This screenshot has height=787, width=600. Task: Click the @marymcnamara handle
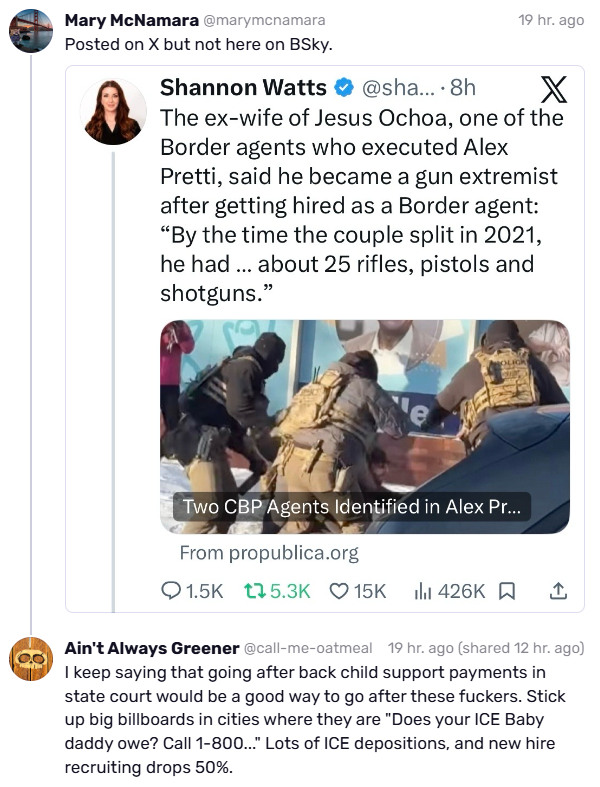(x=264, y=20)
